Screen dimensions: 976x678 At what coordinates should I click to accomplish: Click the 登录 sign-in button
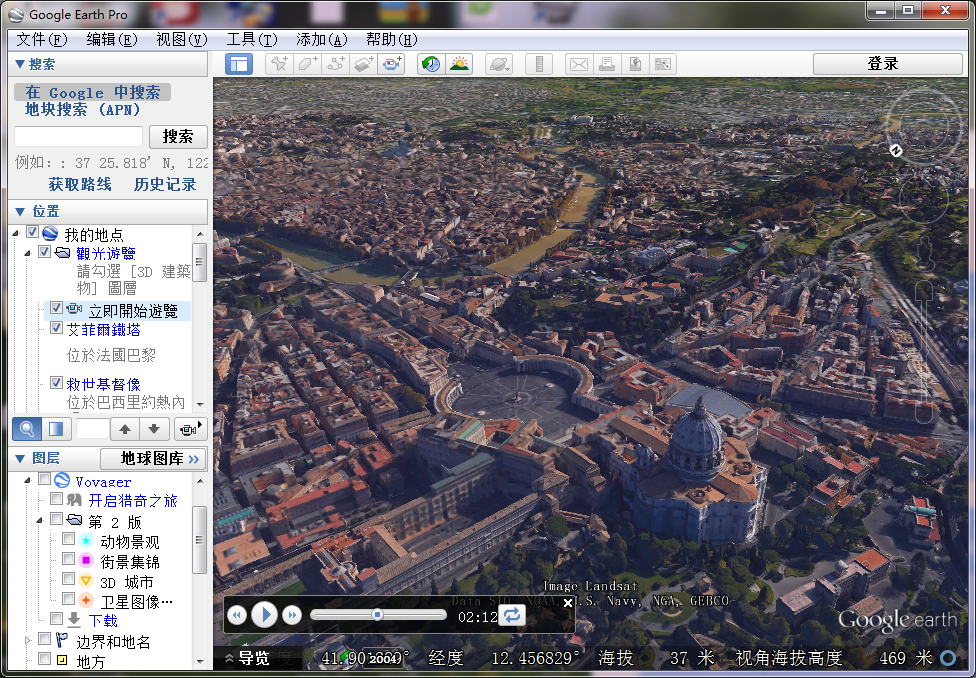point(882,64)
